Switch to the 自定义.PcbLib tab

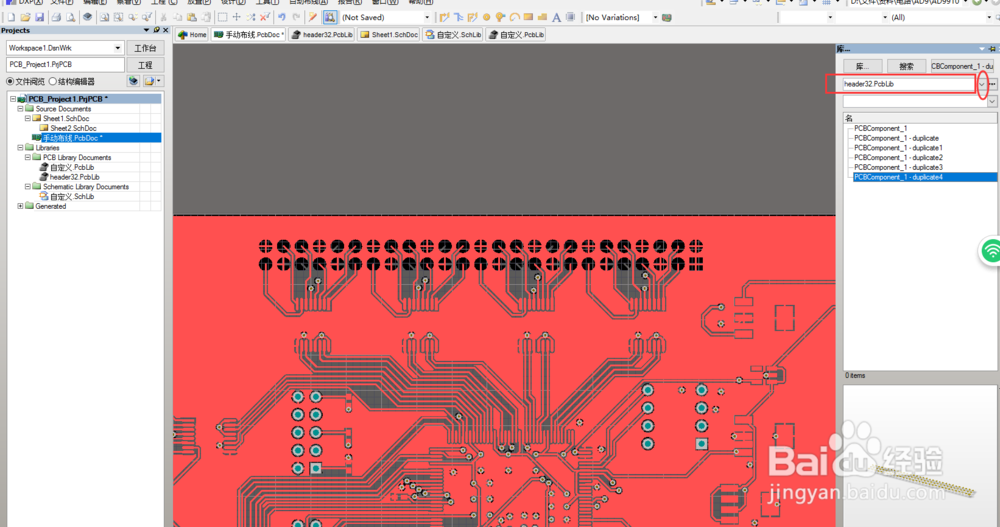tap(517, 34)
